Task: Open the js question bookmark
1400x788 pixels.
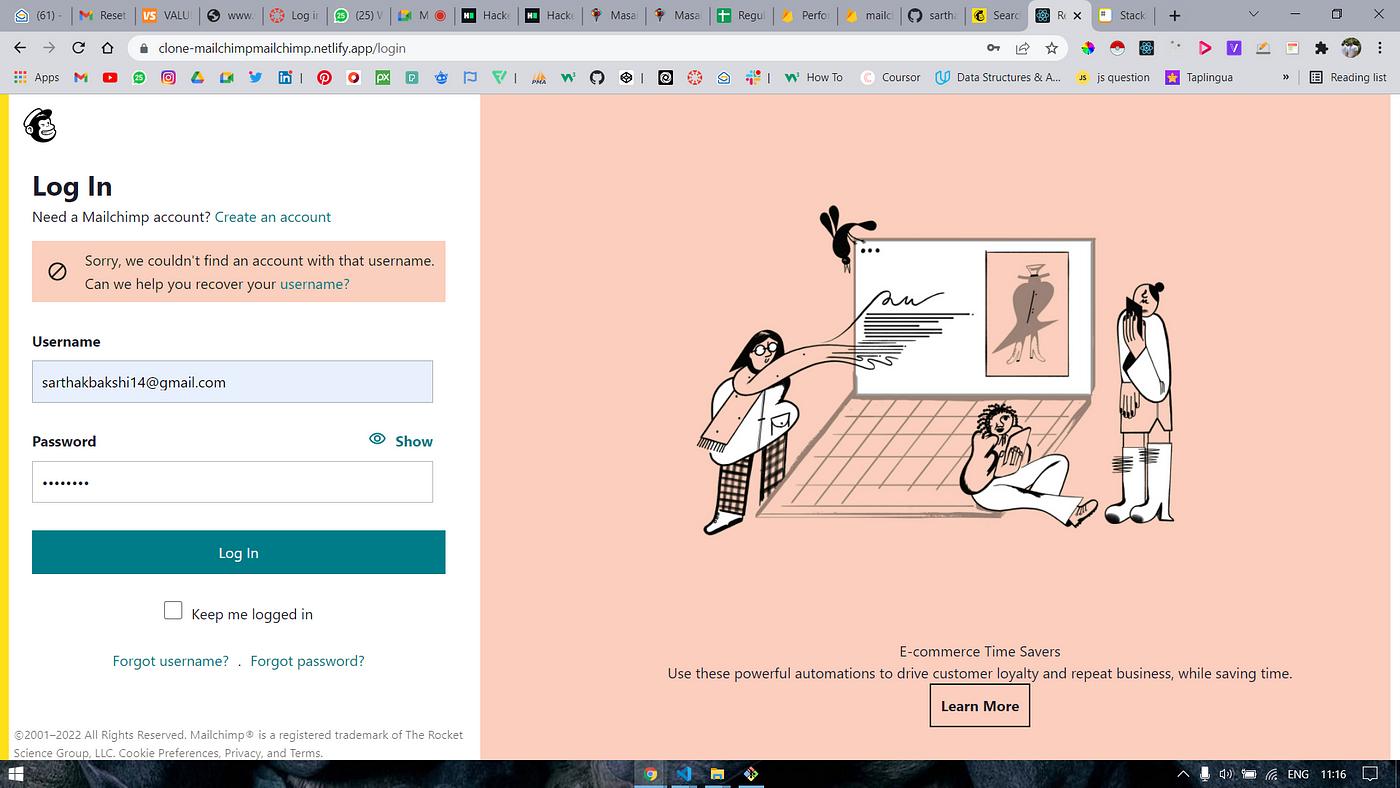Action: pos(1113,77)
